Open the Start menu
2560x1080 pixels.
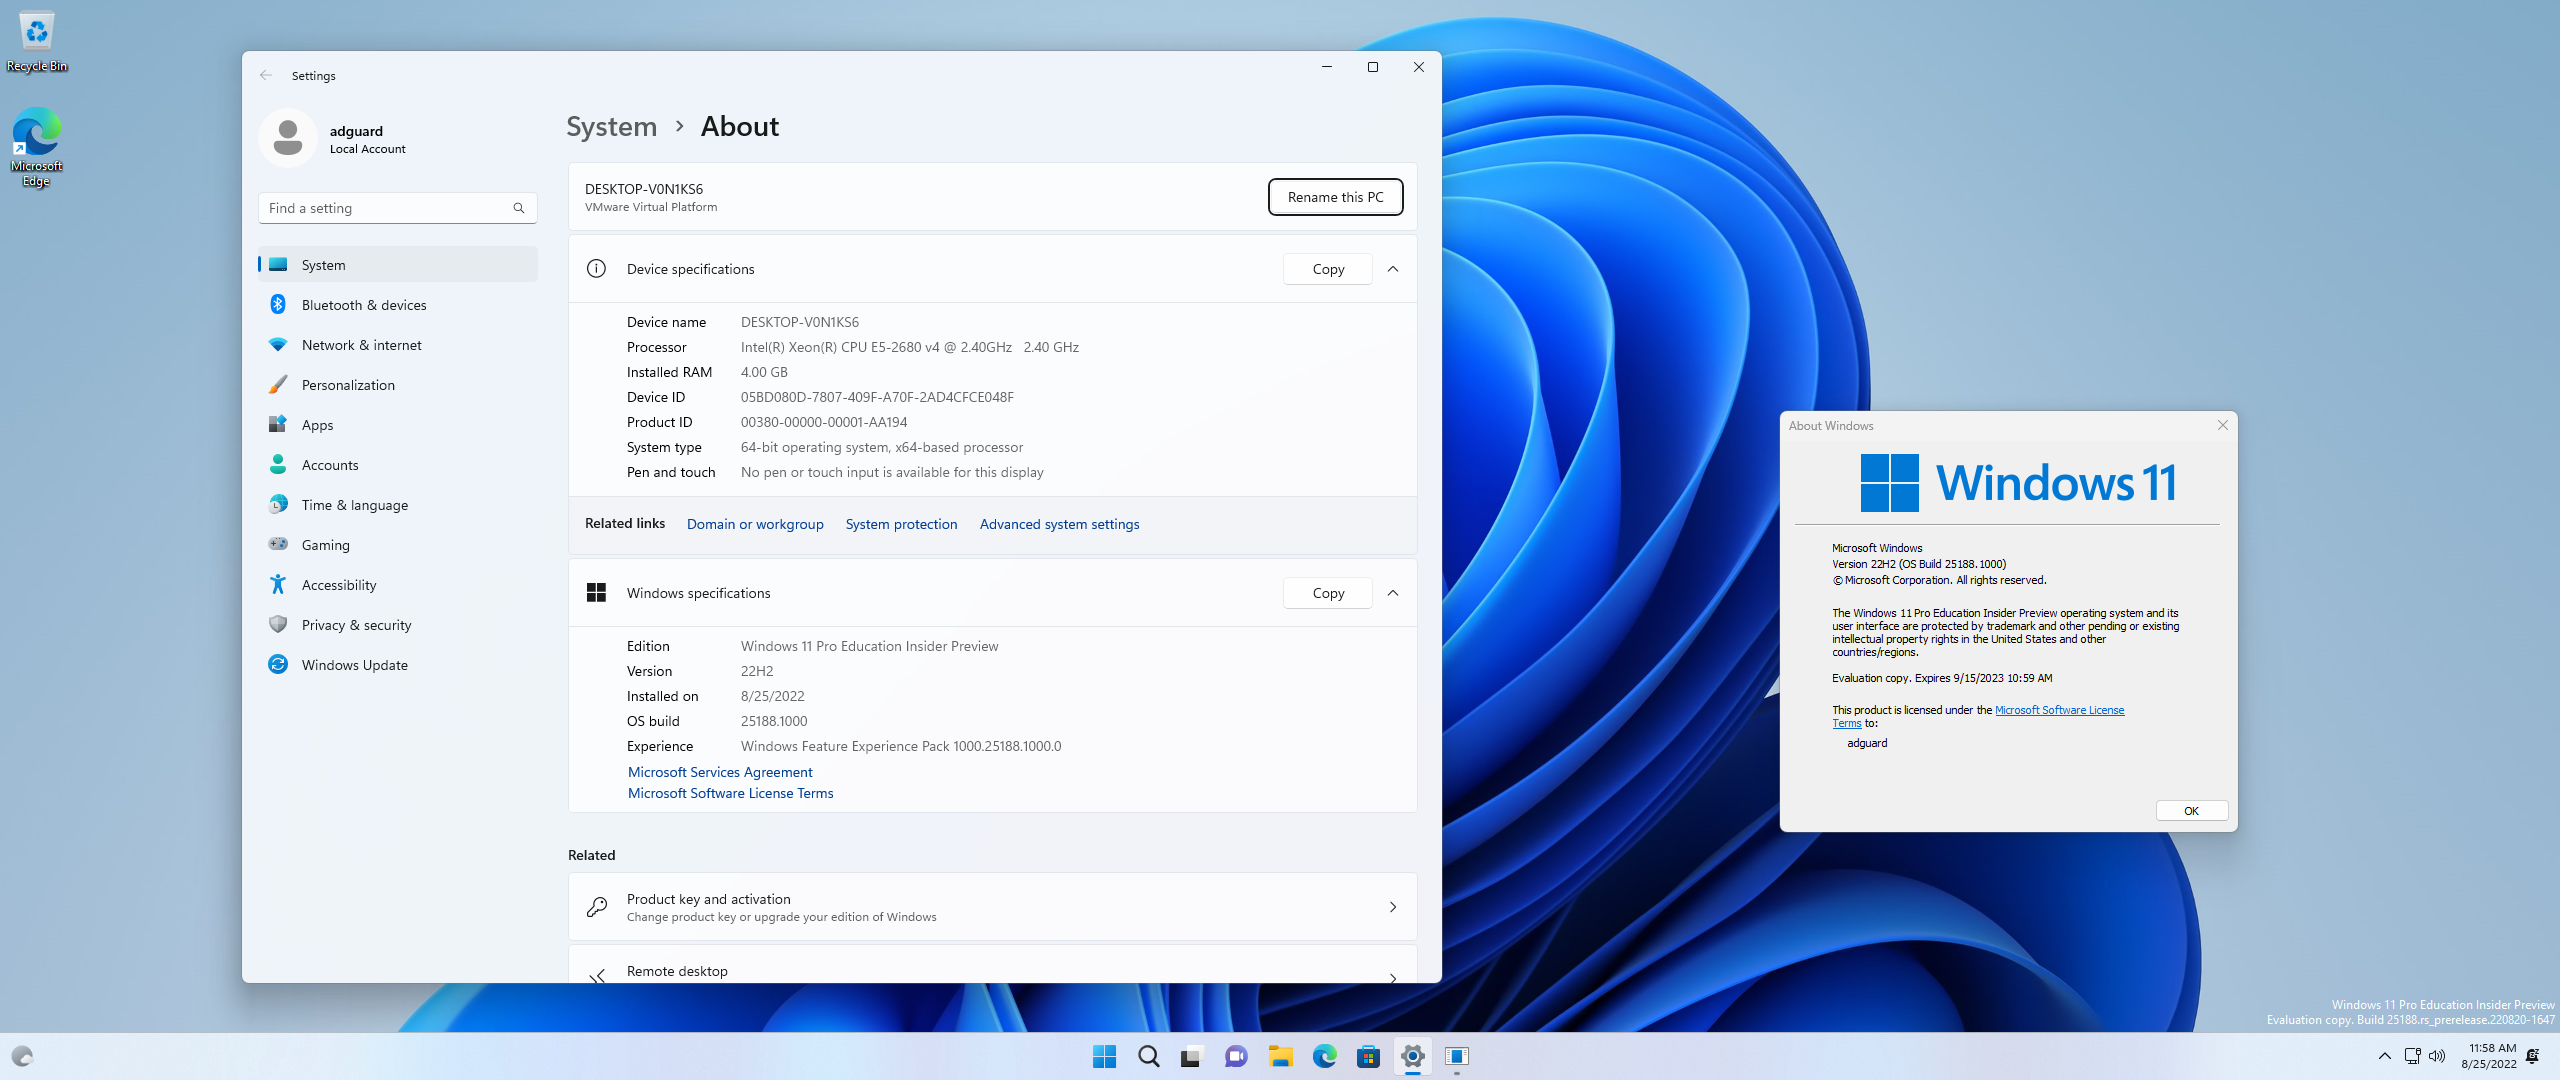[x=1104, y=1056]
